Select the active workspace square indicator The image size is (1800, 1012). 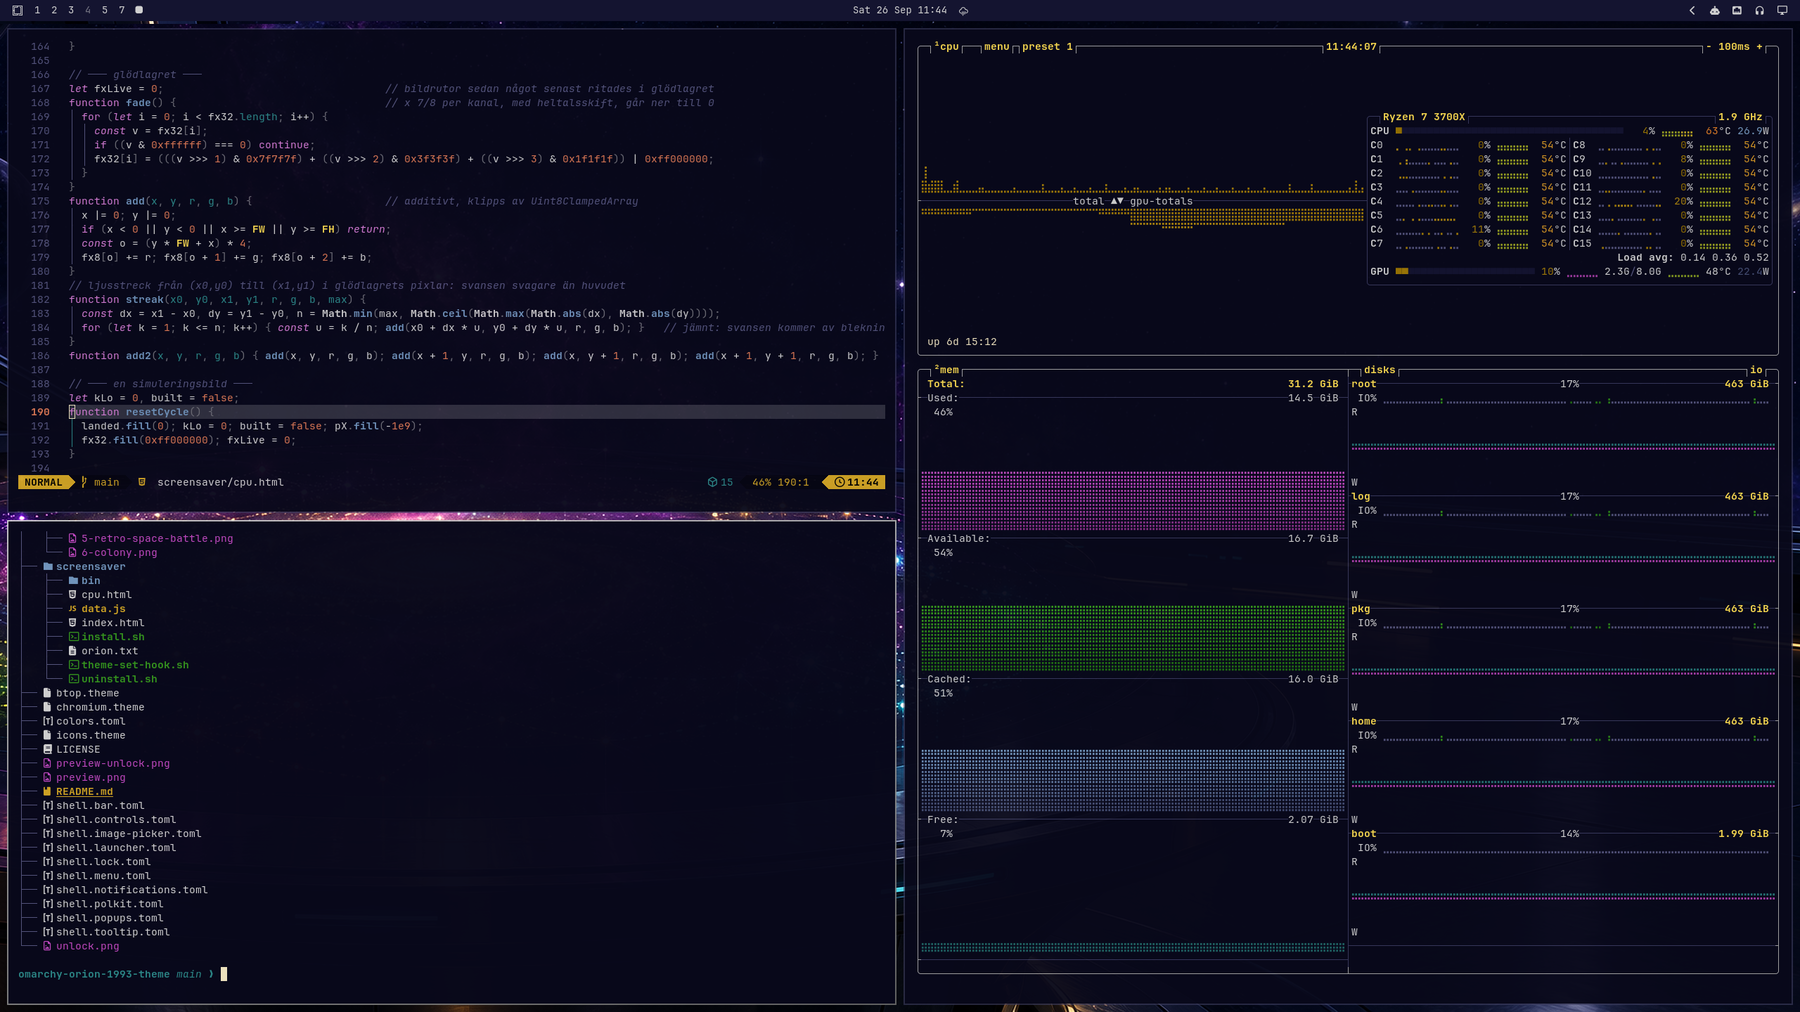(x=139, y=10)
